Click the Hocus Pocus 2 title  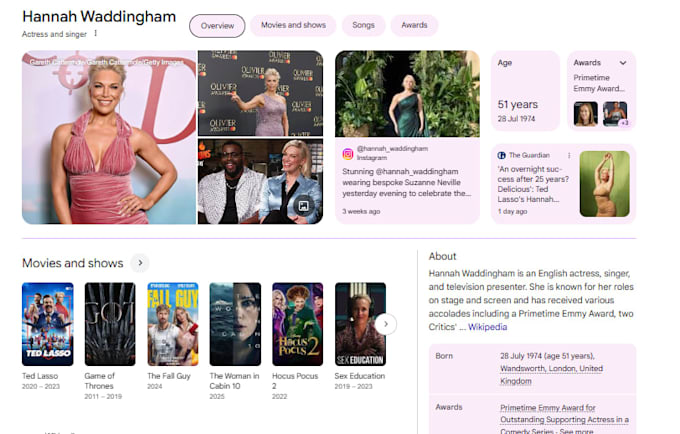[295, 381]
